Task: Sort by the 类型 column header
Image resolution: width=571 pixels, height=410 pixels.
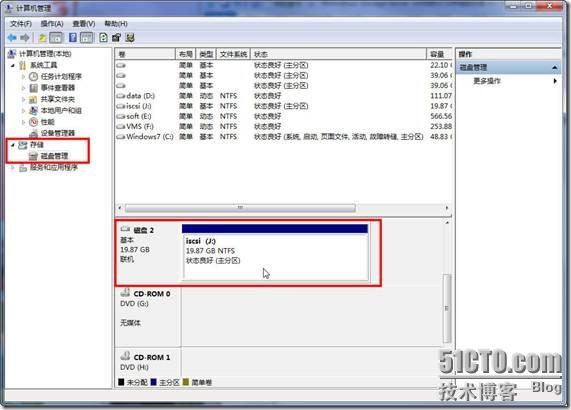Action: click(206, 54)
